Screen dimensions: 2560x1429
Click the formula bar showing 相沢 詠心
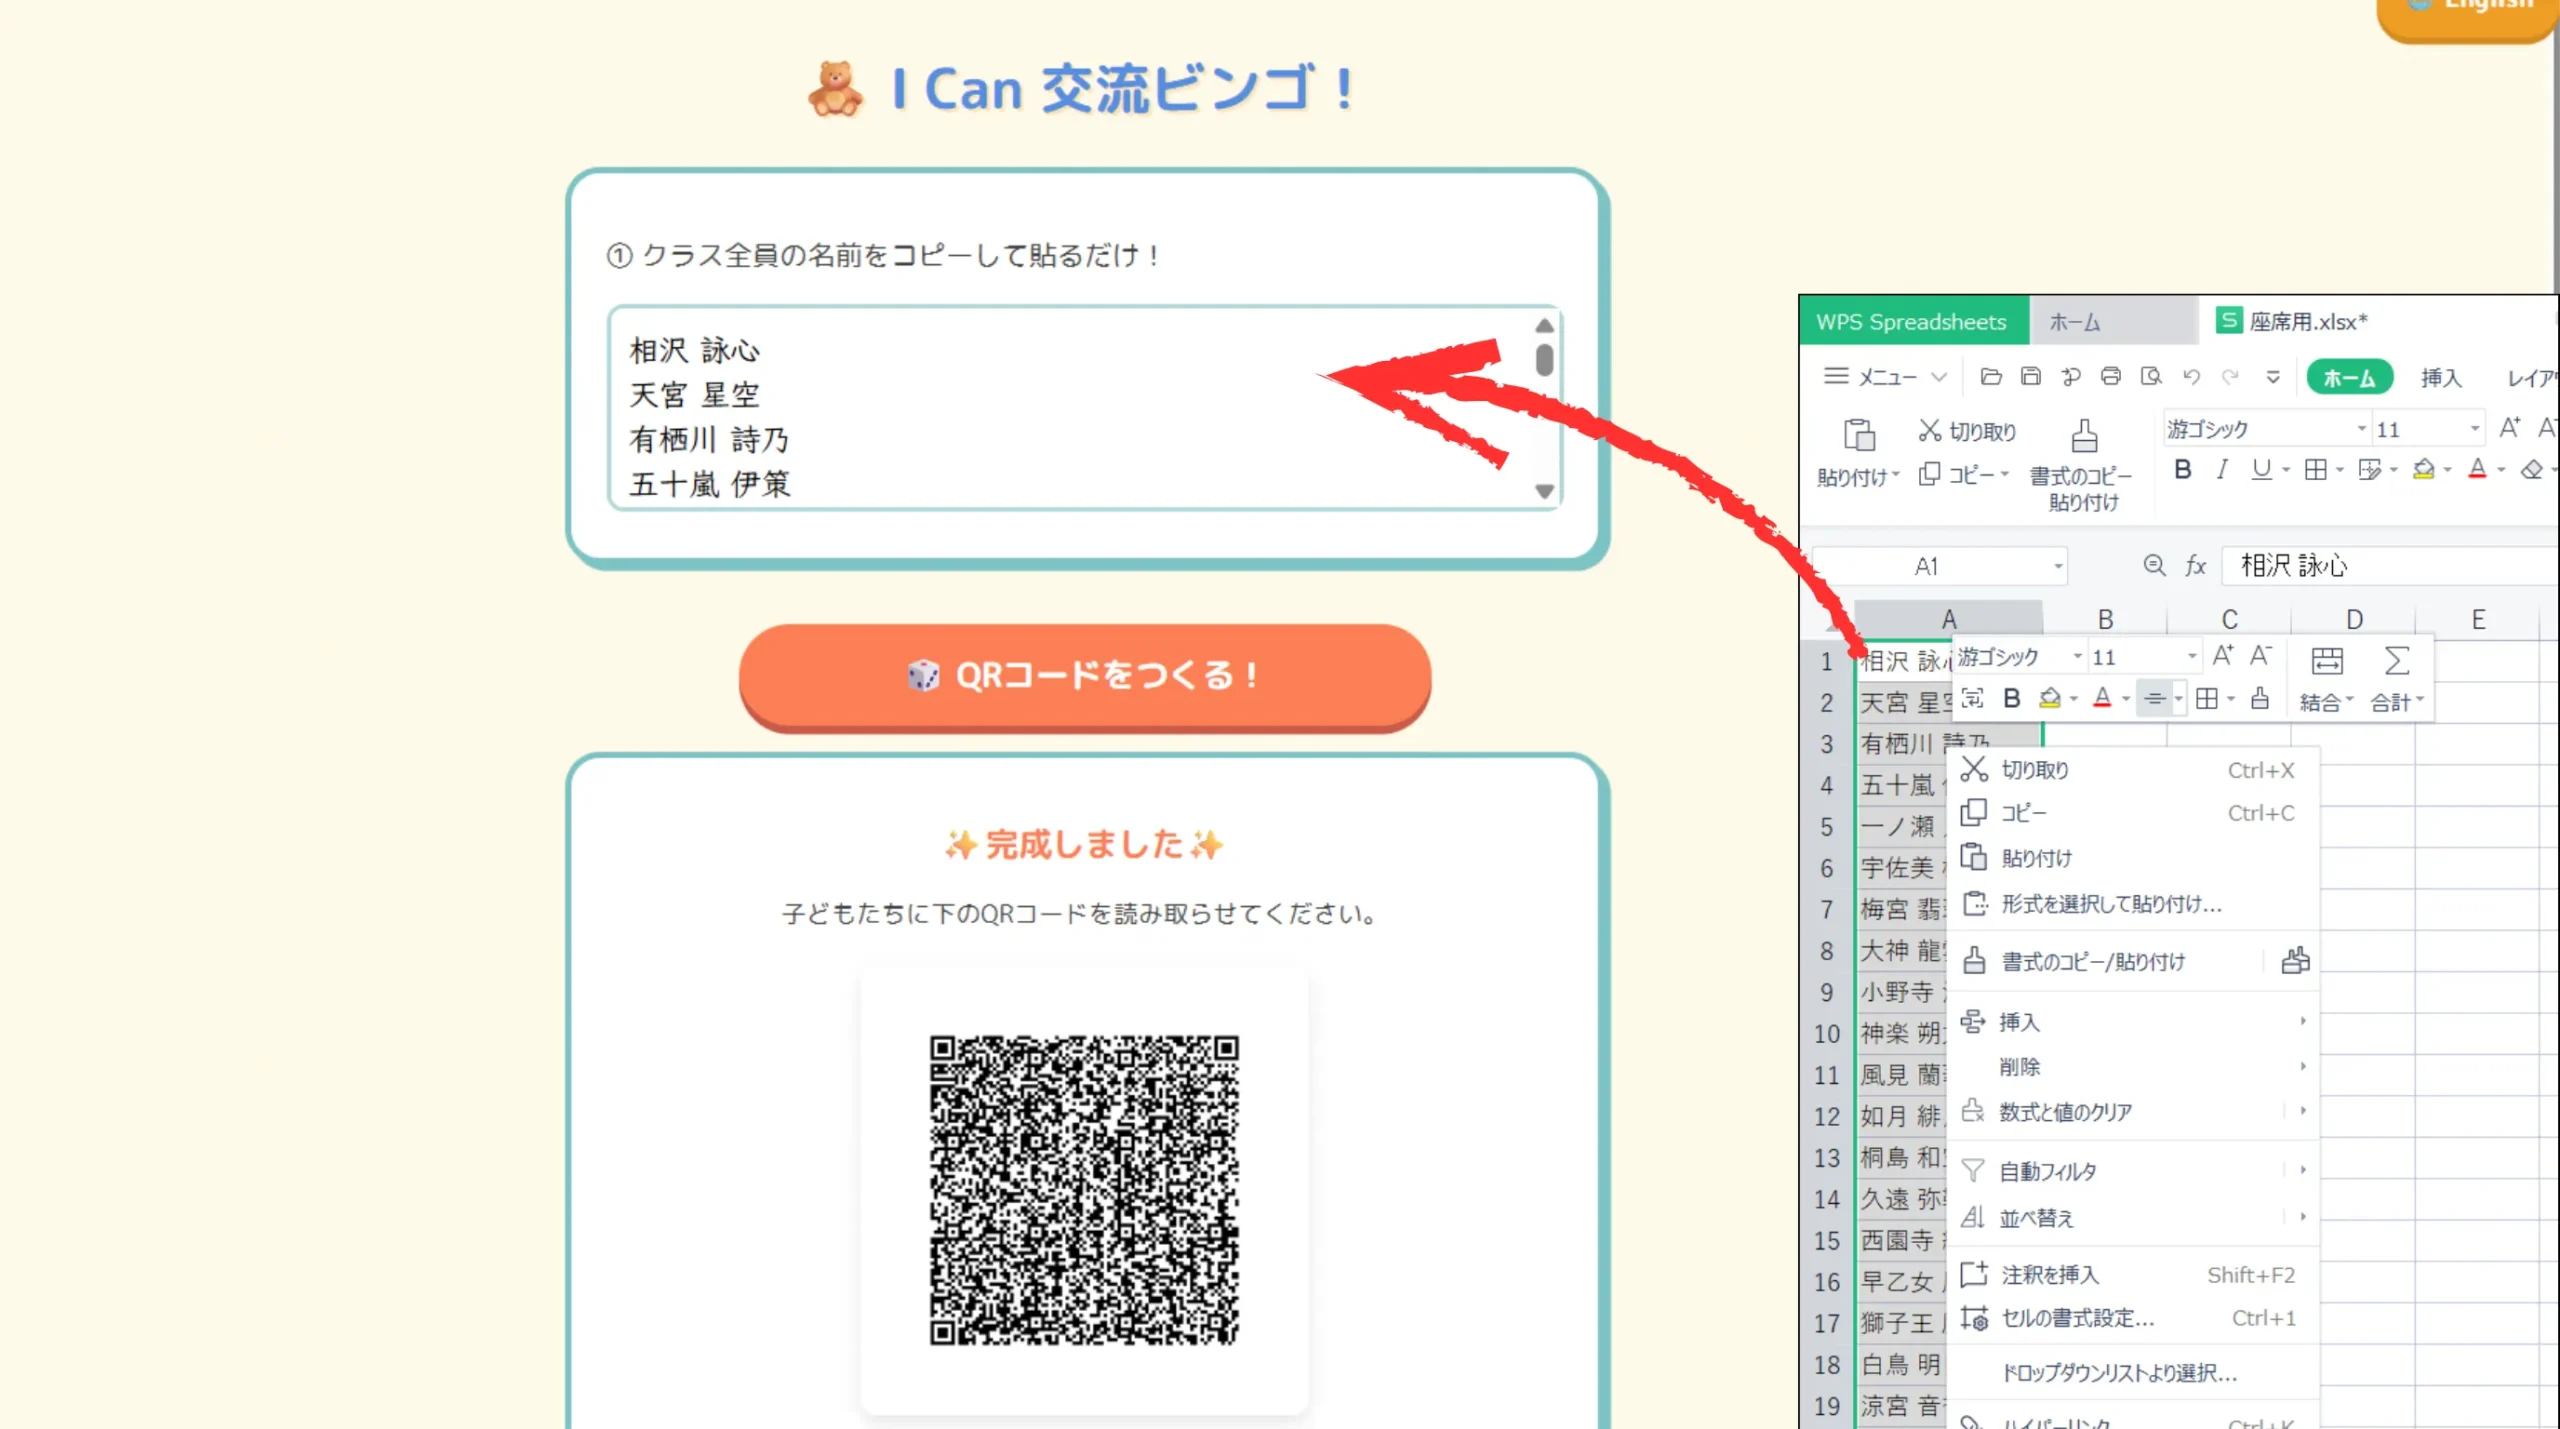pos(2390,566)
